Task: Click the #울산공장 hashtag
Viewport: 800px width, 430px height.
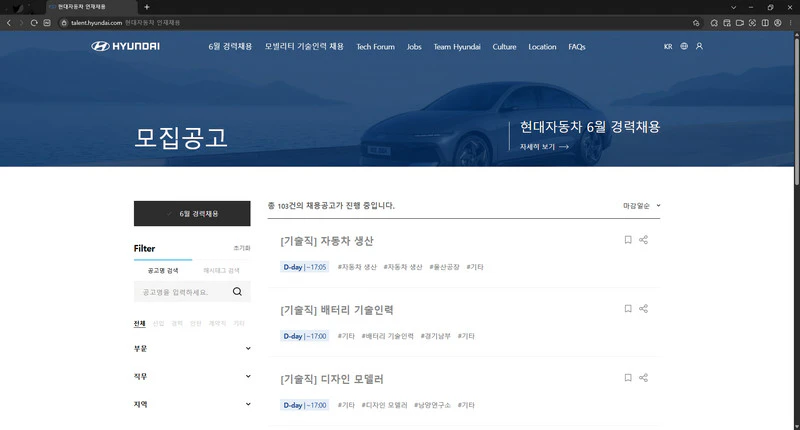Action: pos(444,267)
